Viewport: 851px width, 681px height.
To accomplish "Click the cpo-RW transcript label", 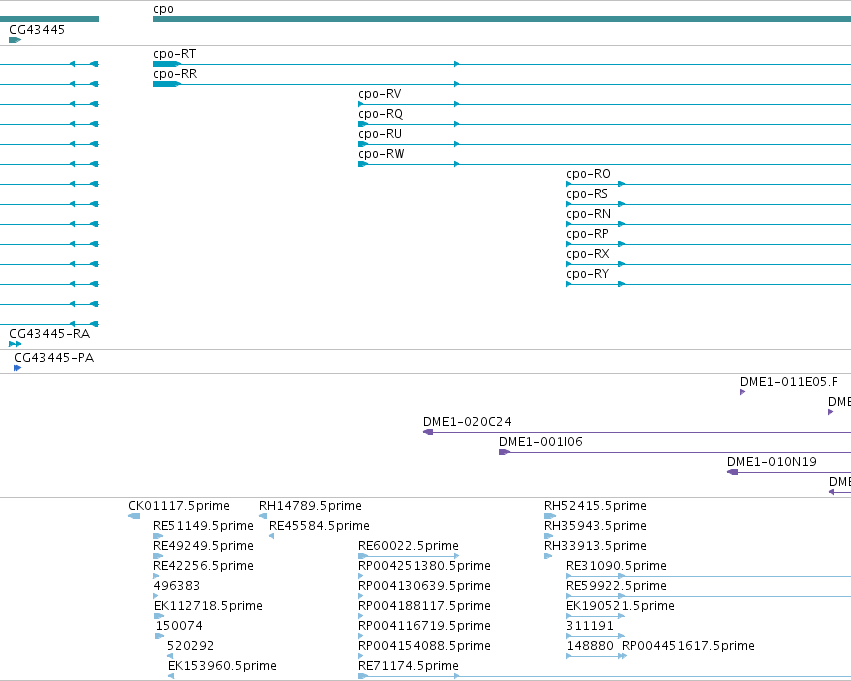I will coord(381,154).
